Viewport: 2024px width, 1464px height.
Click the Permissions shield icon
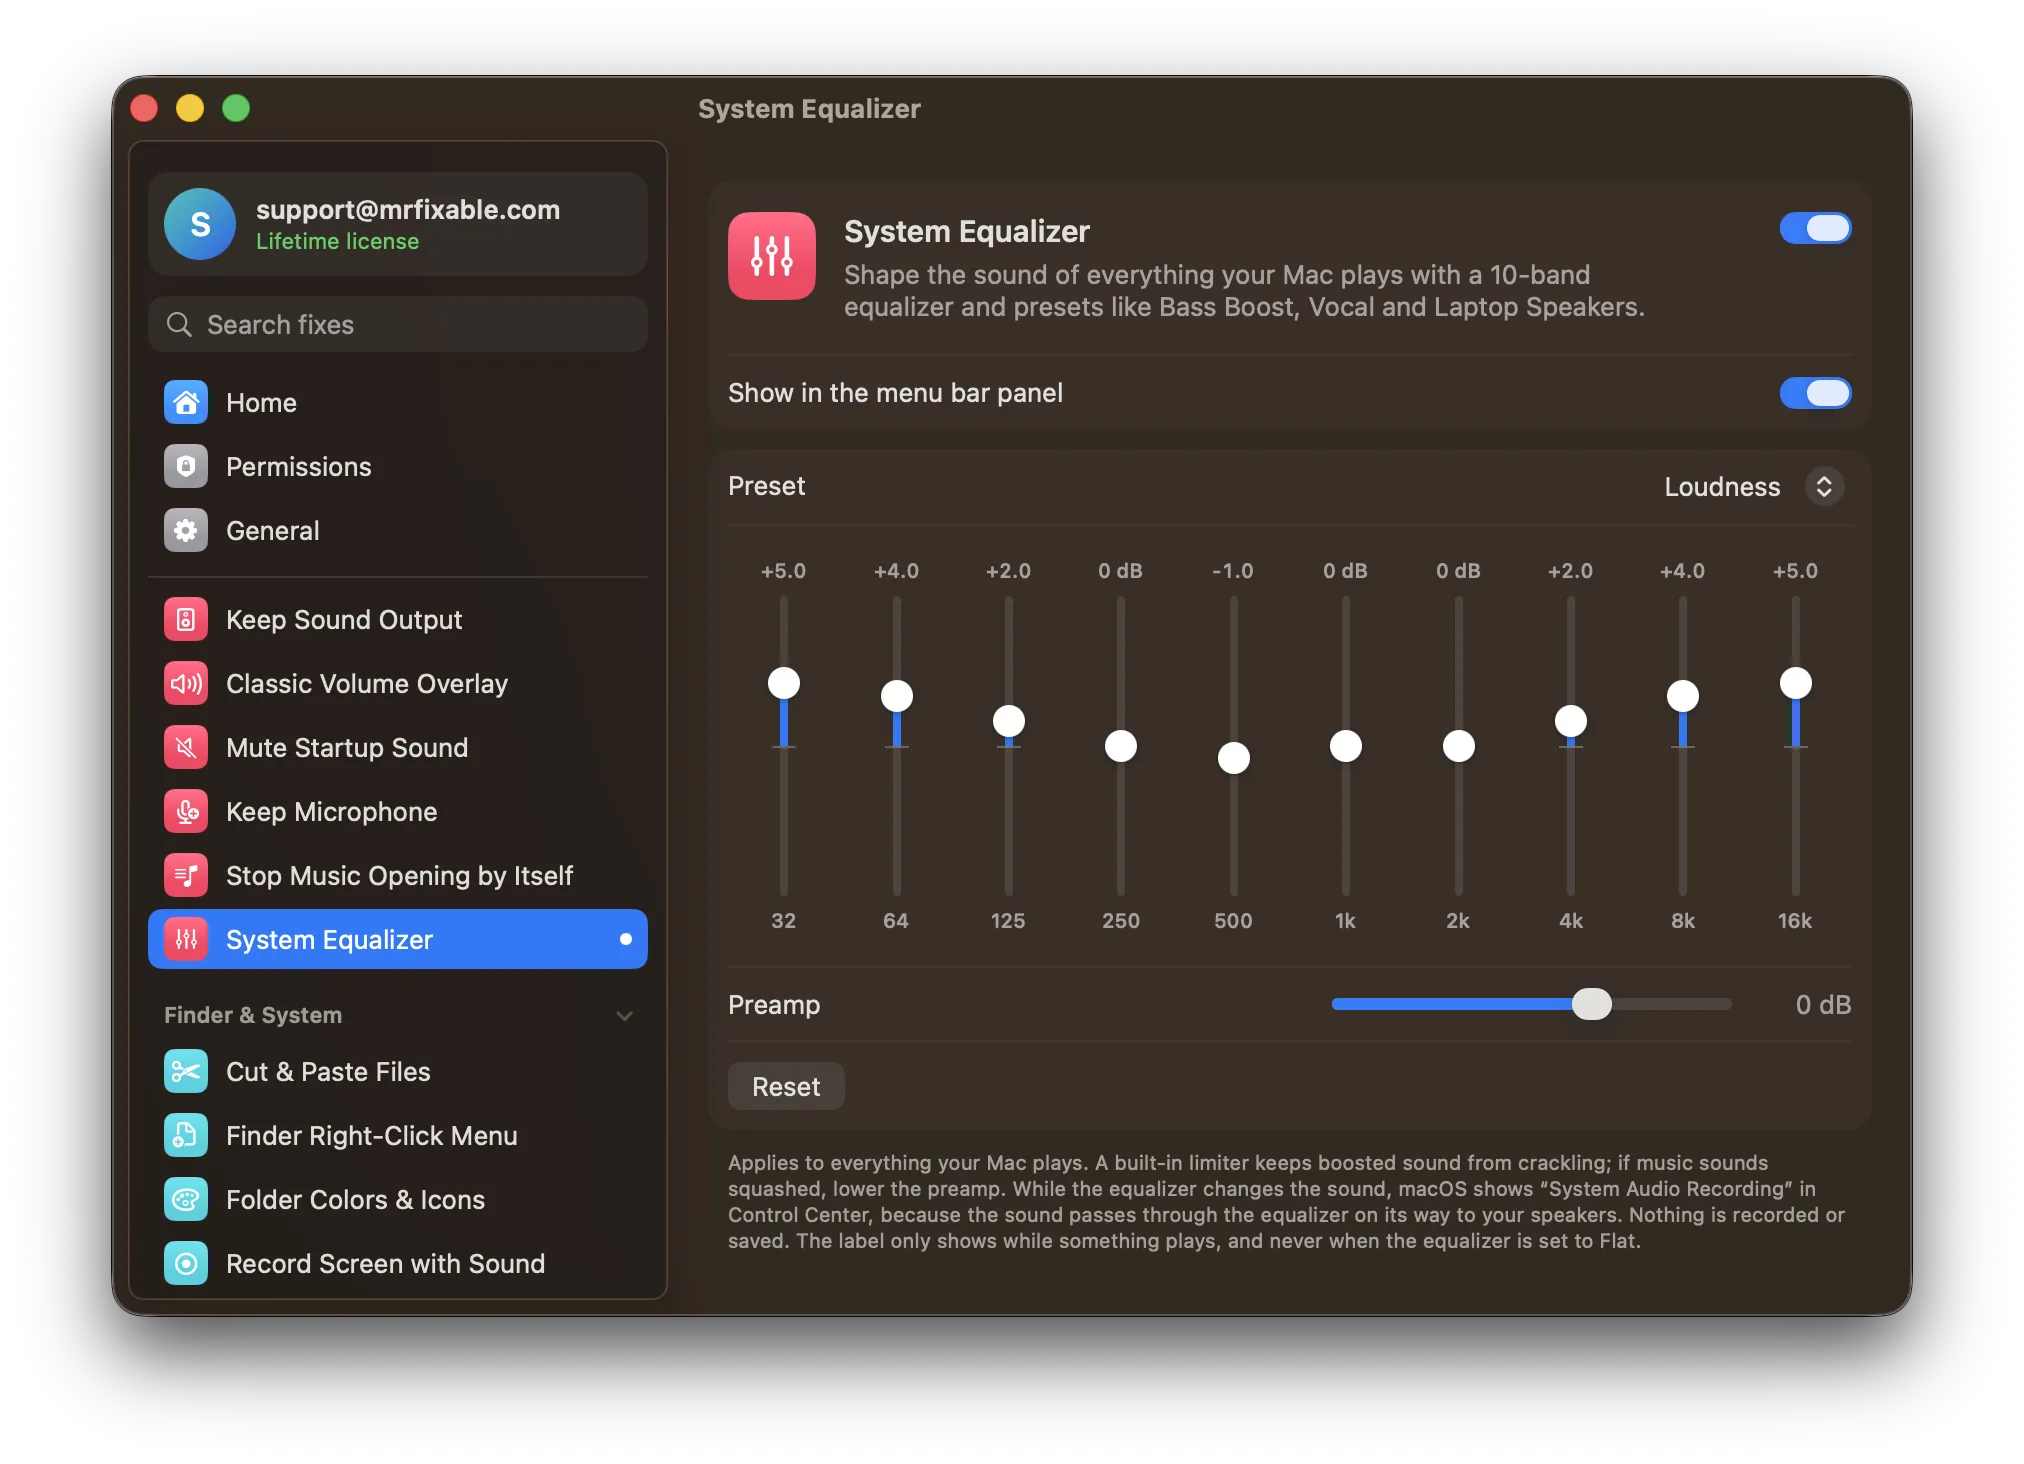(x=186, y=466)
